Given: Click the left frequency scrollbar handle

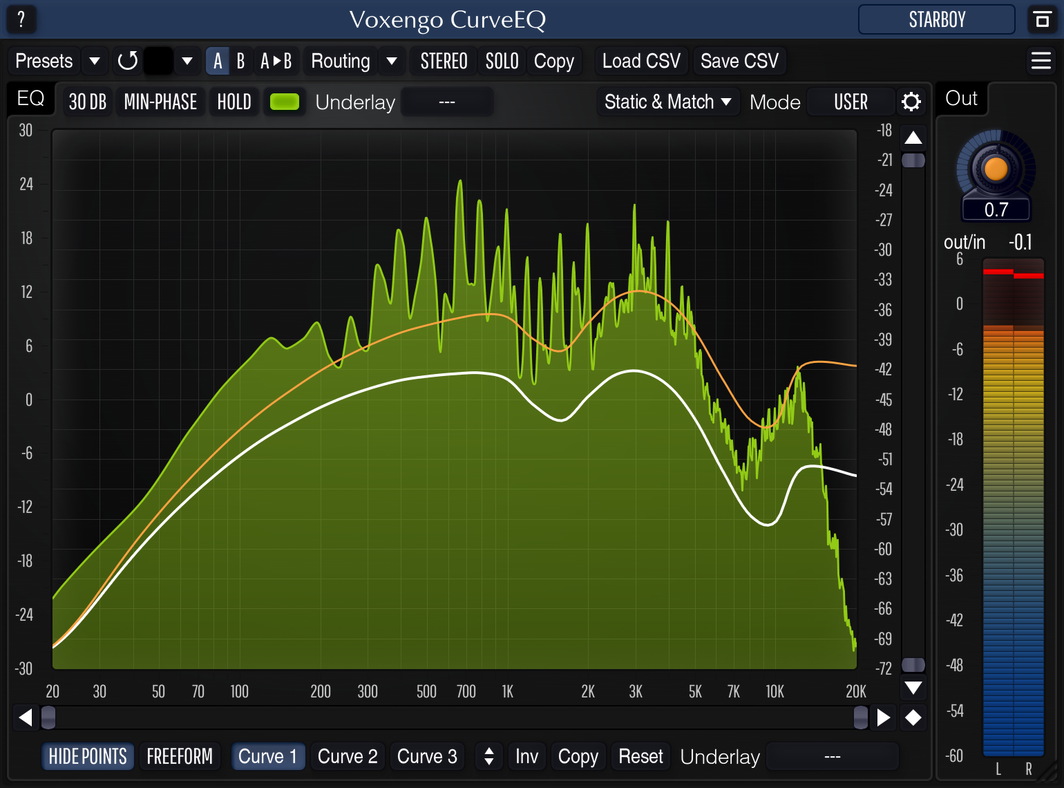Looking at the screenshot, I should click(x=48, y=717).
